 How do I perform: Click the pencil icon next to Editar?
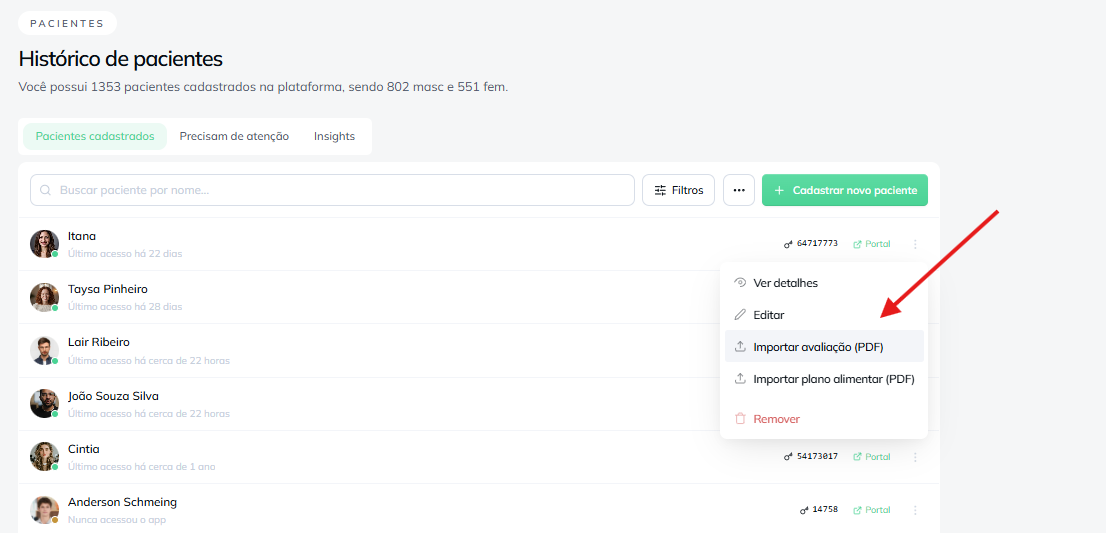[x=740, y=314]
